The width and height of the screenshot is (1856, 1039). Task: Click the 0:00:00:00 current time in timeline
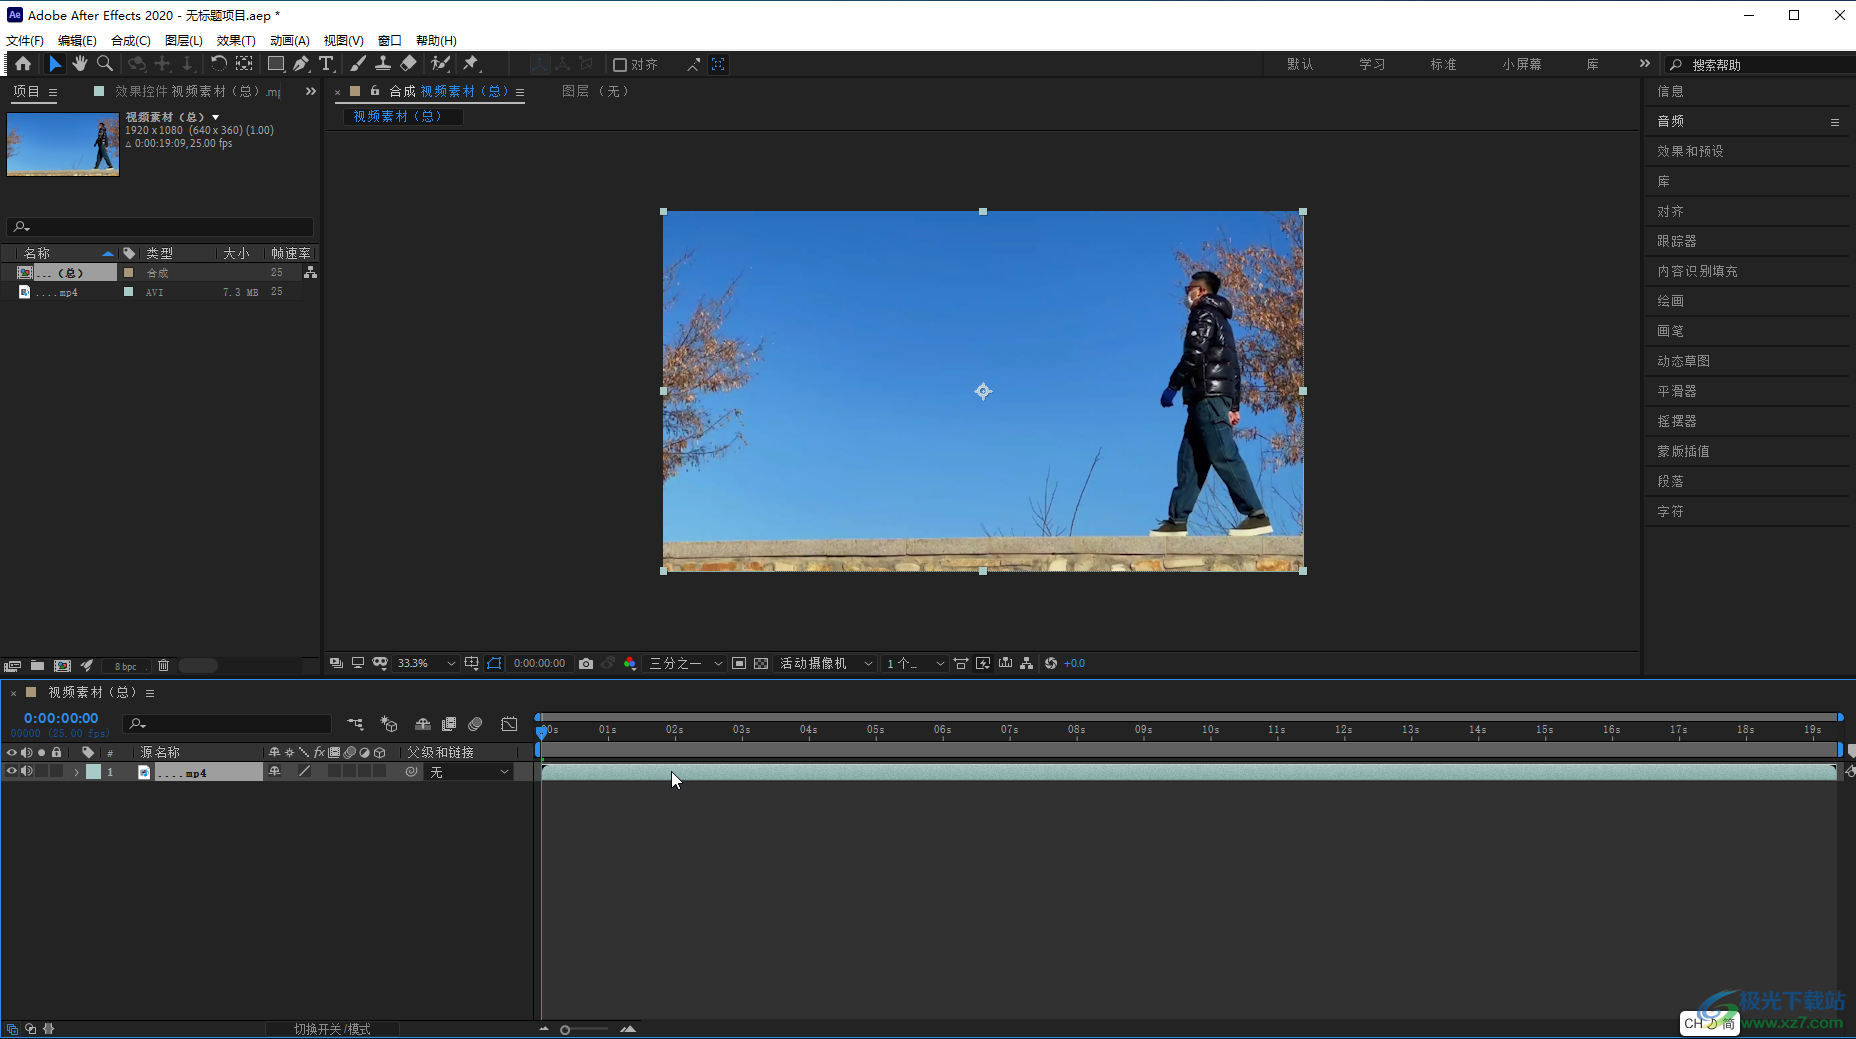tap(61, 718)
